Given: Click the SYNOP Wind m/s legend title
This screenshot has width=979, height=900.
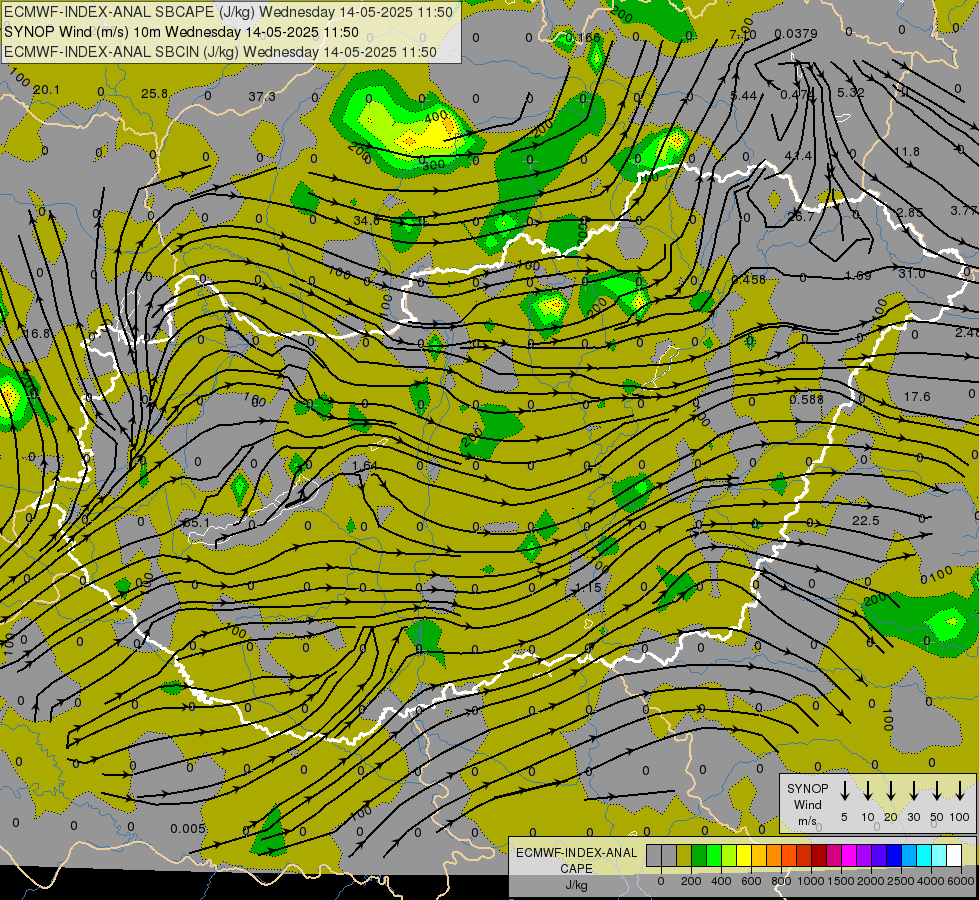Looking at the screenshot, I should click(x=807, y=805).
